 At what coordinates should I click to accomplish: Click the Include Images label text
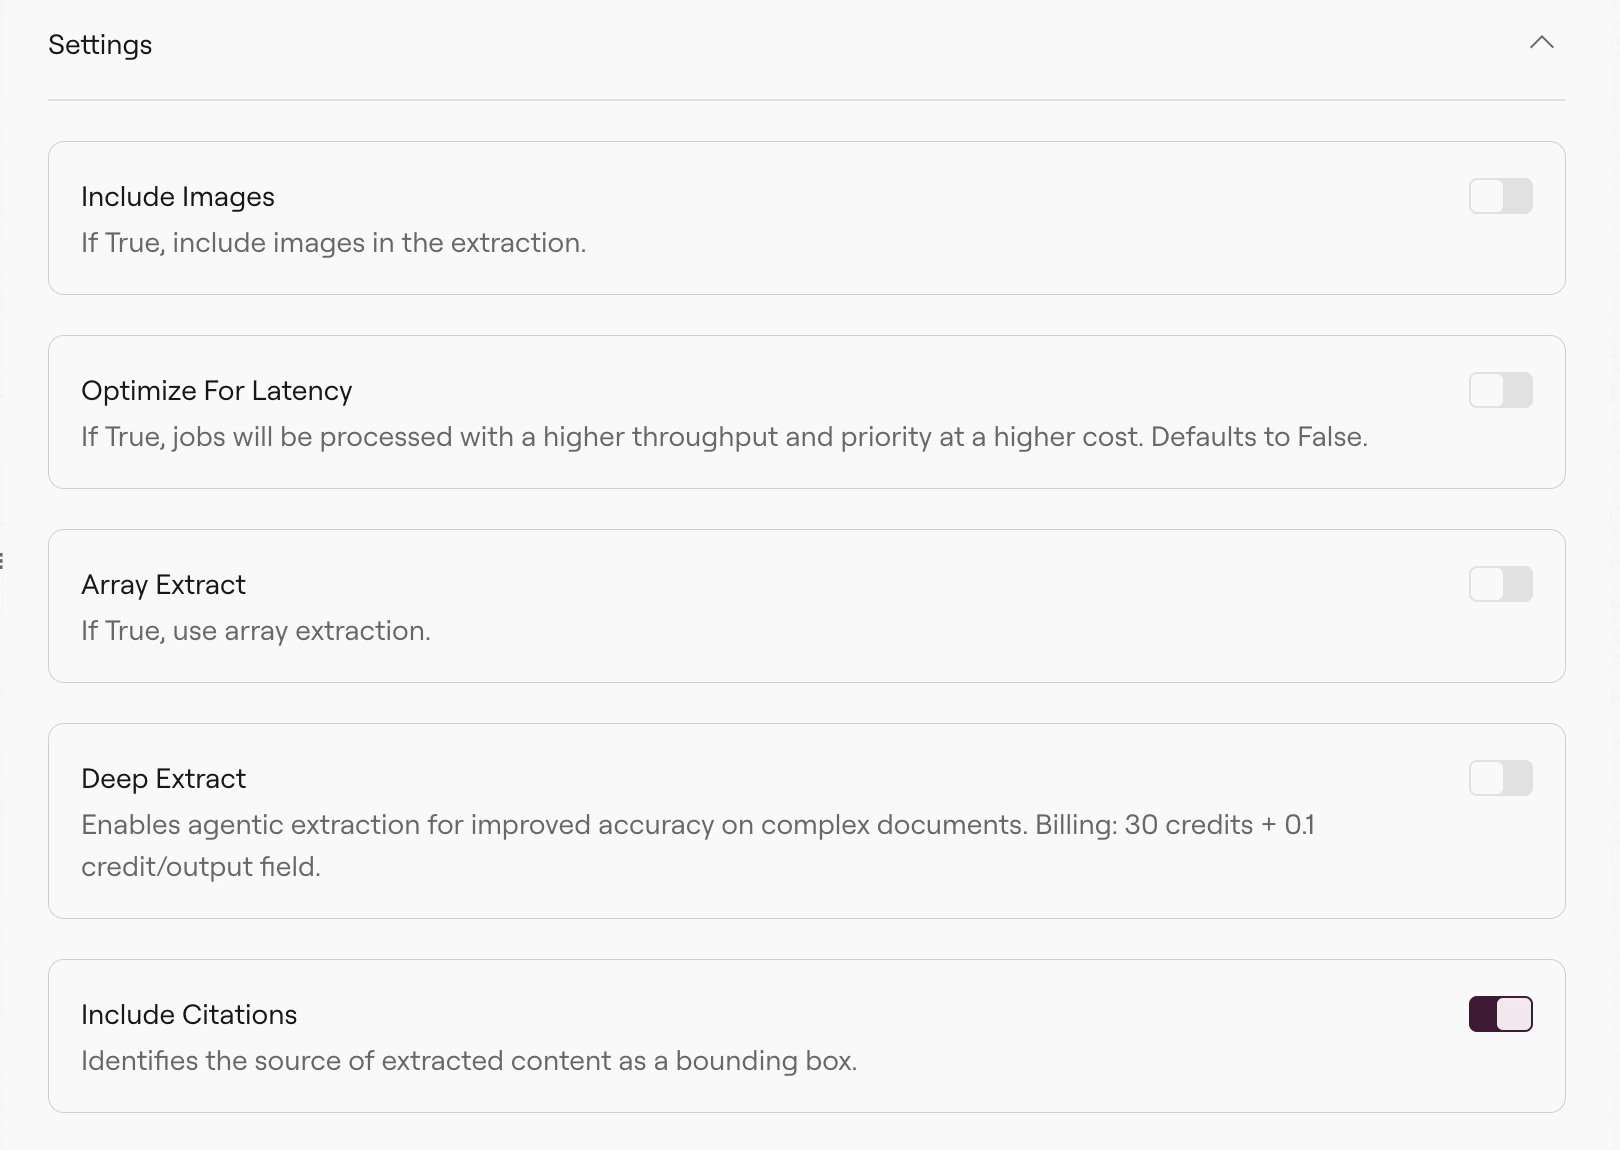(177, 196)
